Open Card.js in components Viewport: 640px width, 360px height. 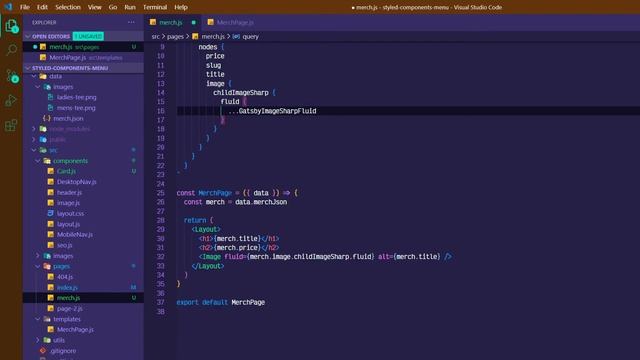[66, 171]
